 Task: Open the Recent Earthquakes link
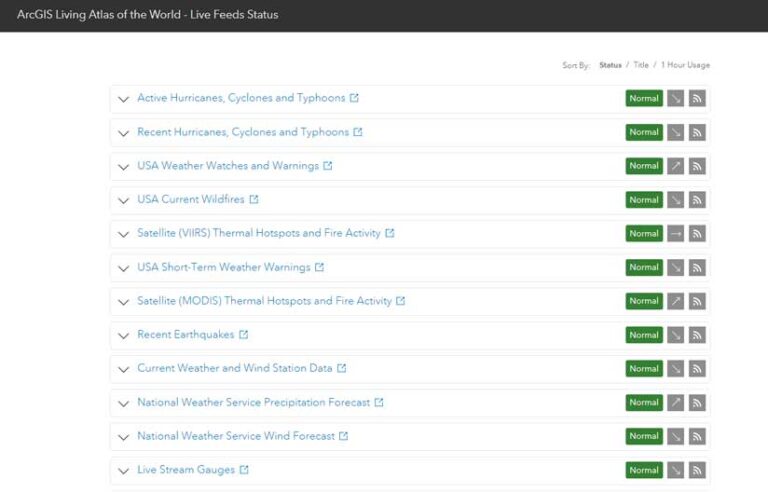coord(186,335)
